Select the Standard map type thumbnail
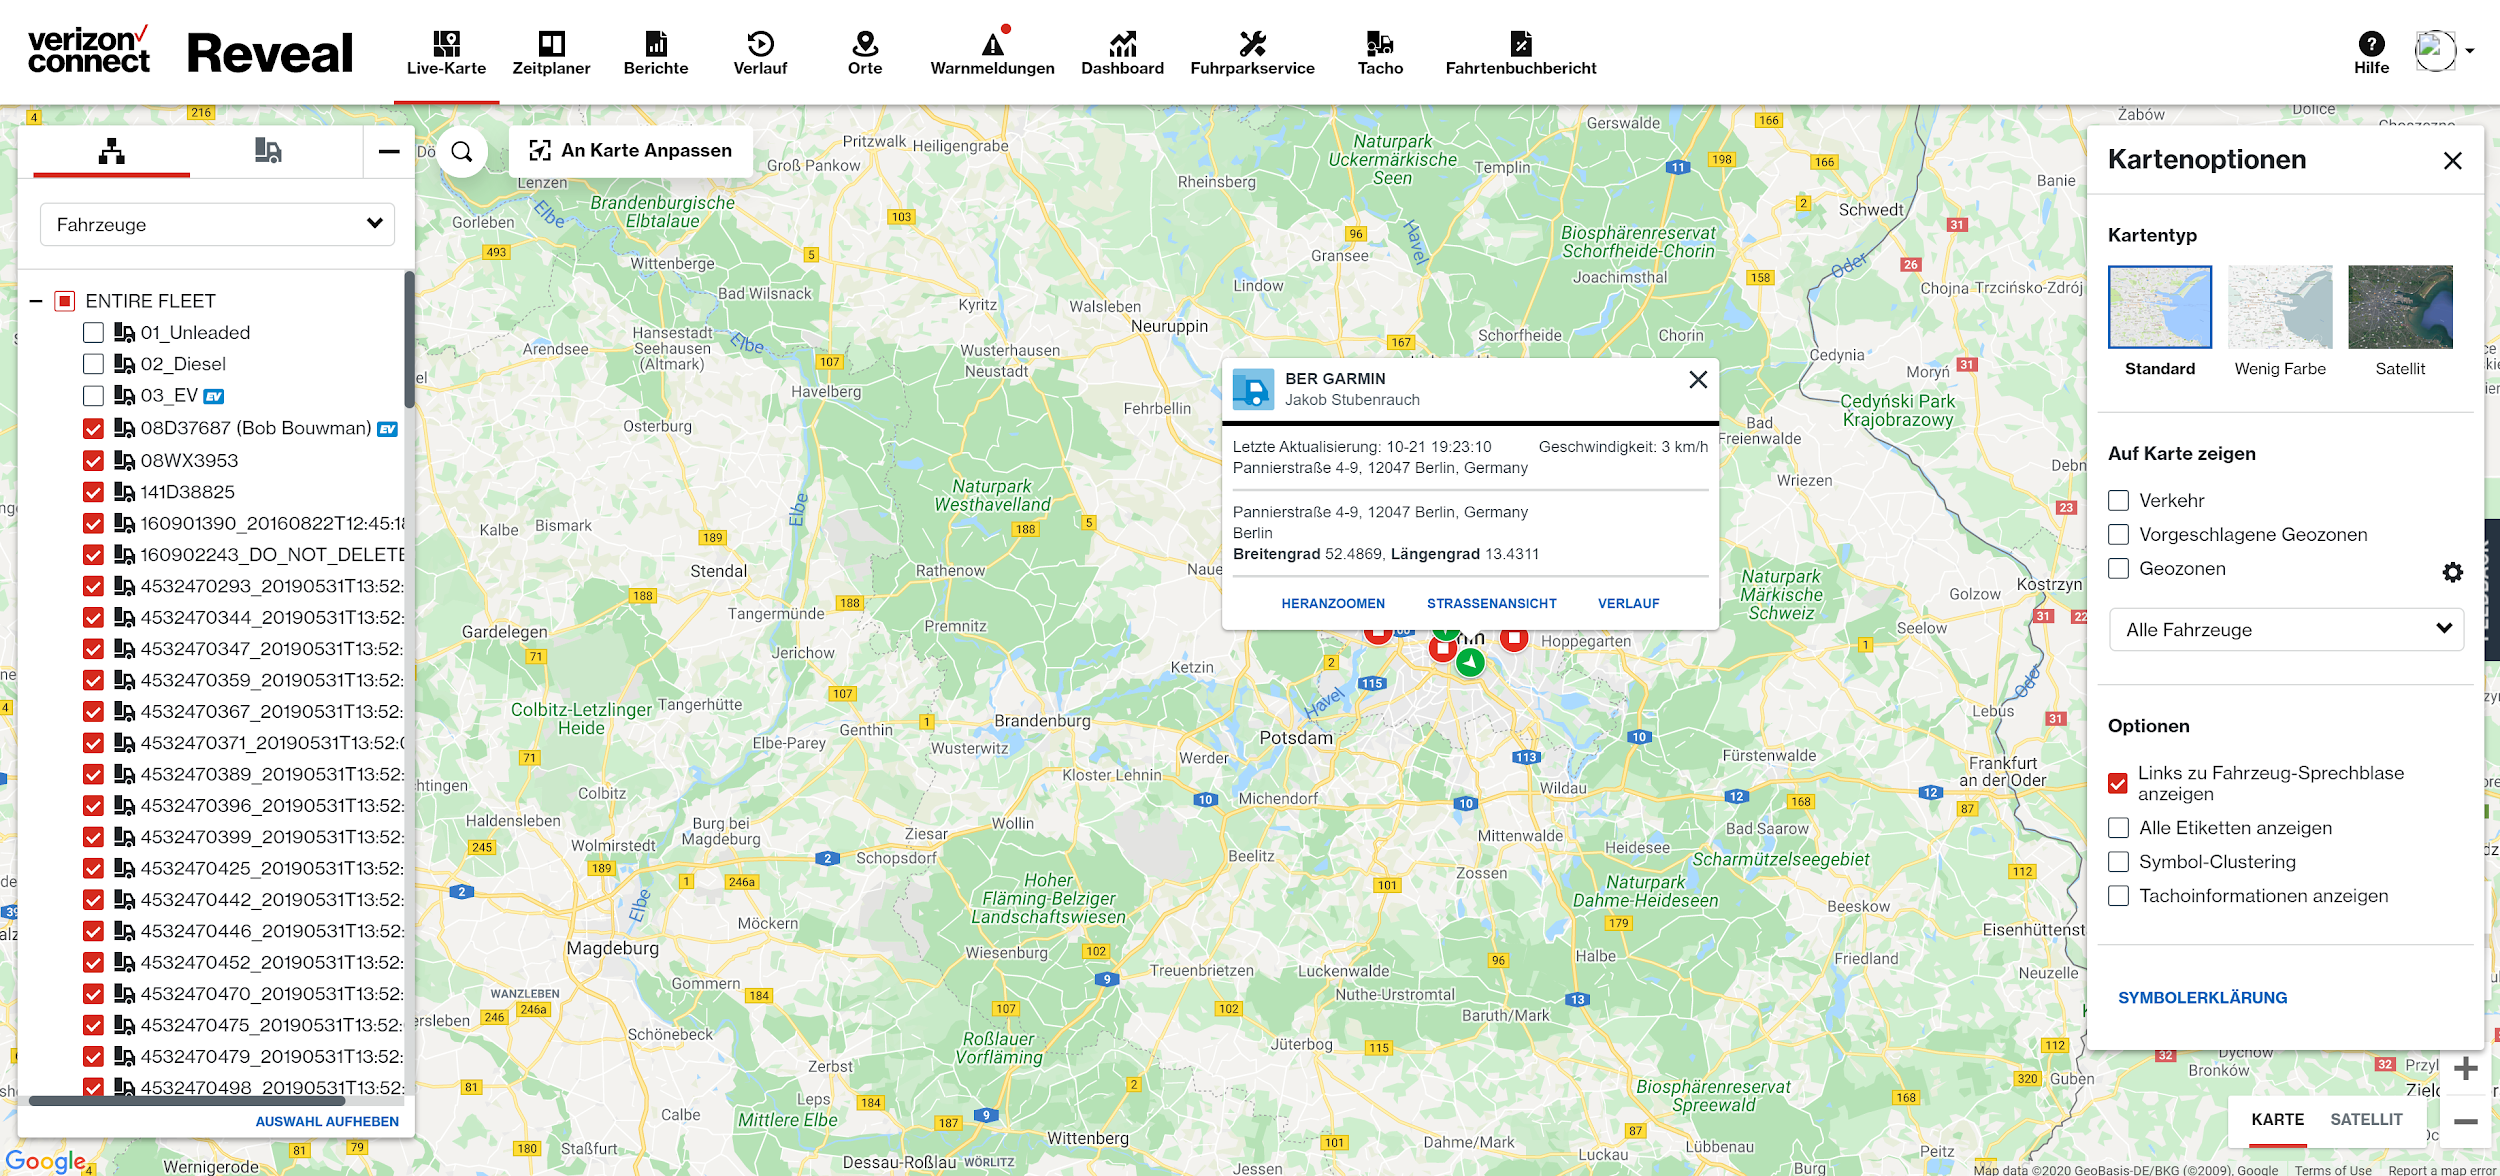Screen dimensions: 2500x1176 pos(2160,307)
